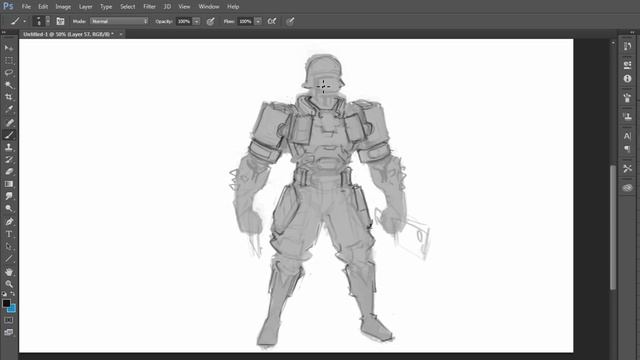Toggle Quick Mask mode
Viewport: 640px width, 360px height.
(x=9, y=320)
